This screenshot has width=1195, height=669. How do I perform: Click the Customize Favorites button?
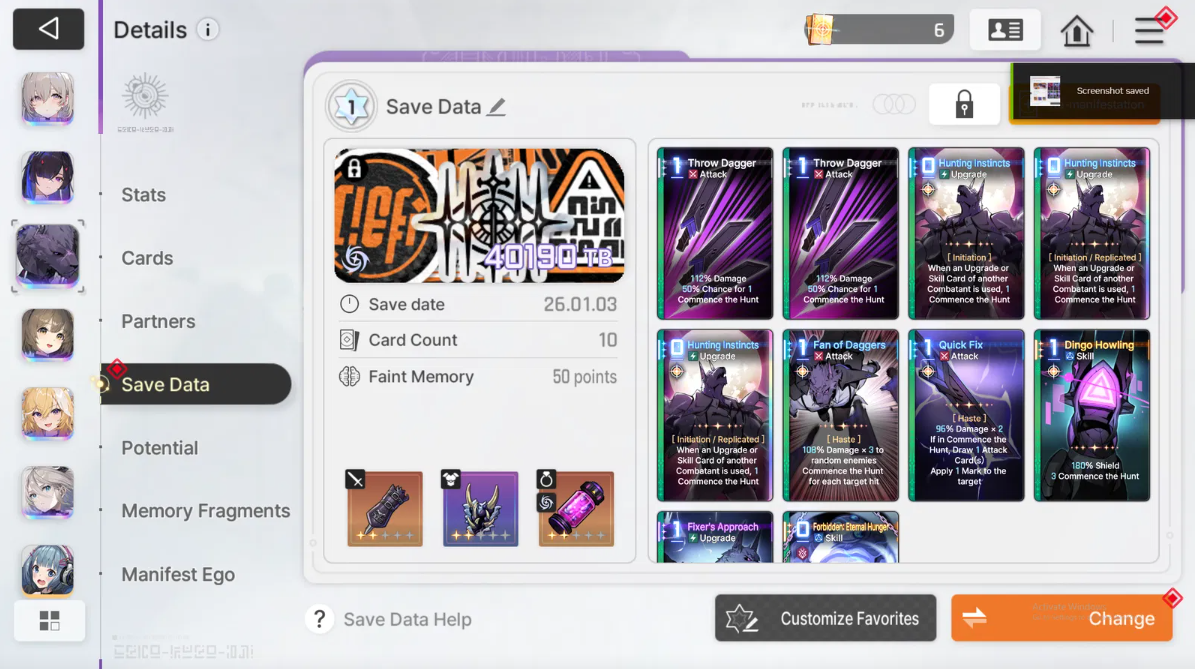tap(825, 618)
